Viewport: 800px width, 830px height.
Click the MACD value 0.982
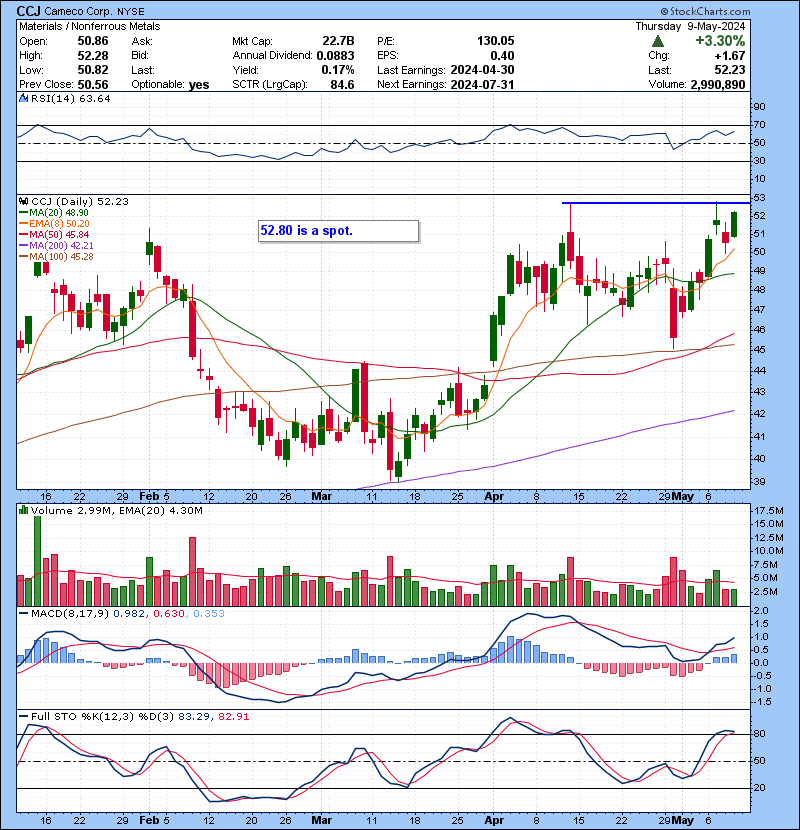pos(131,614)
